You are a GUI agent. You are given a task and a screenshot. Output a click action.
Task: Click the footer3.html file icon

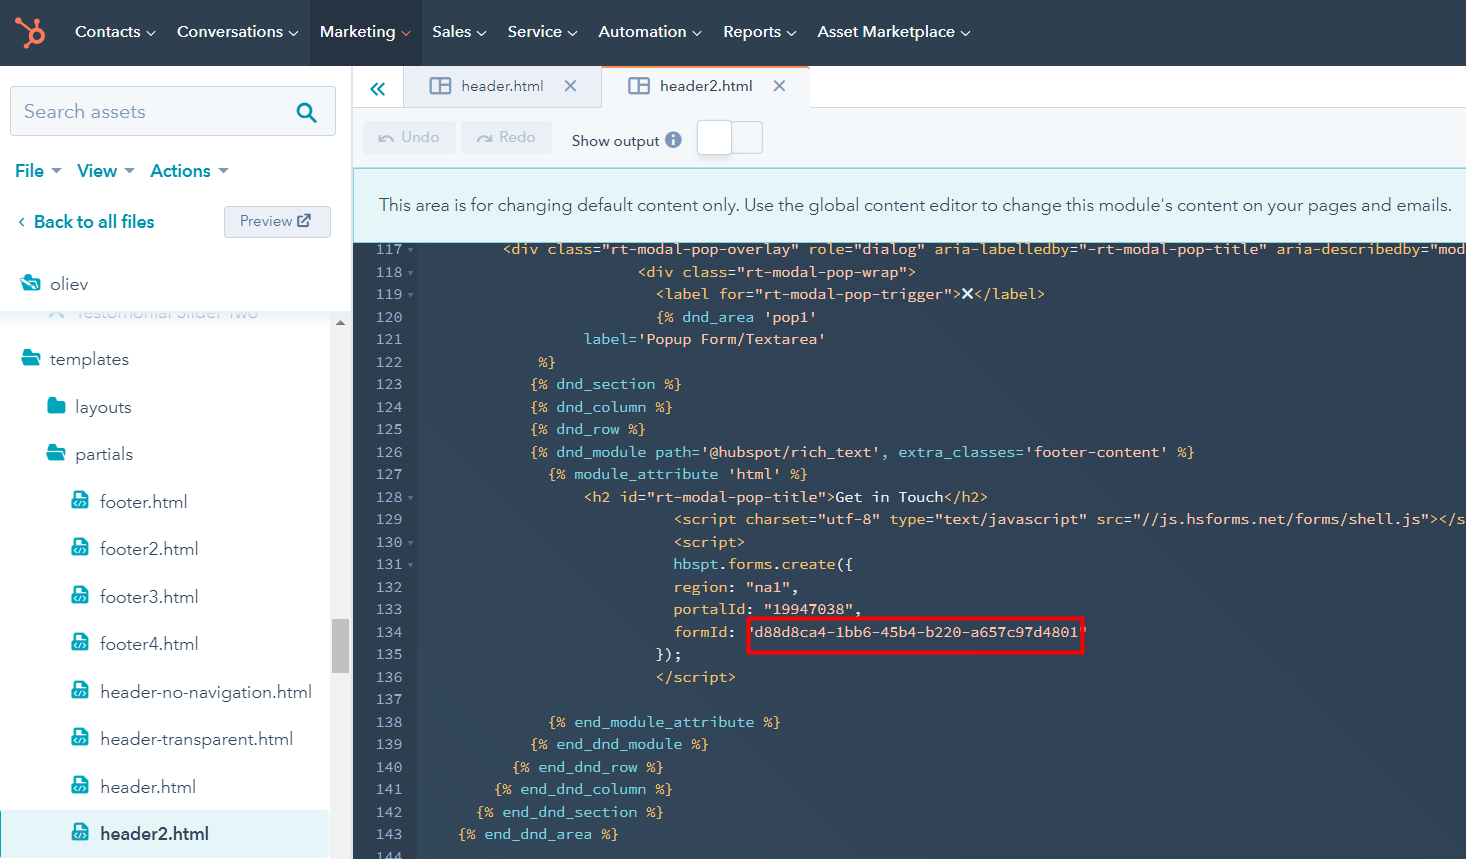click(80, 596)
